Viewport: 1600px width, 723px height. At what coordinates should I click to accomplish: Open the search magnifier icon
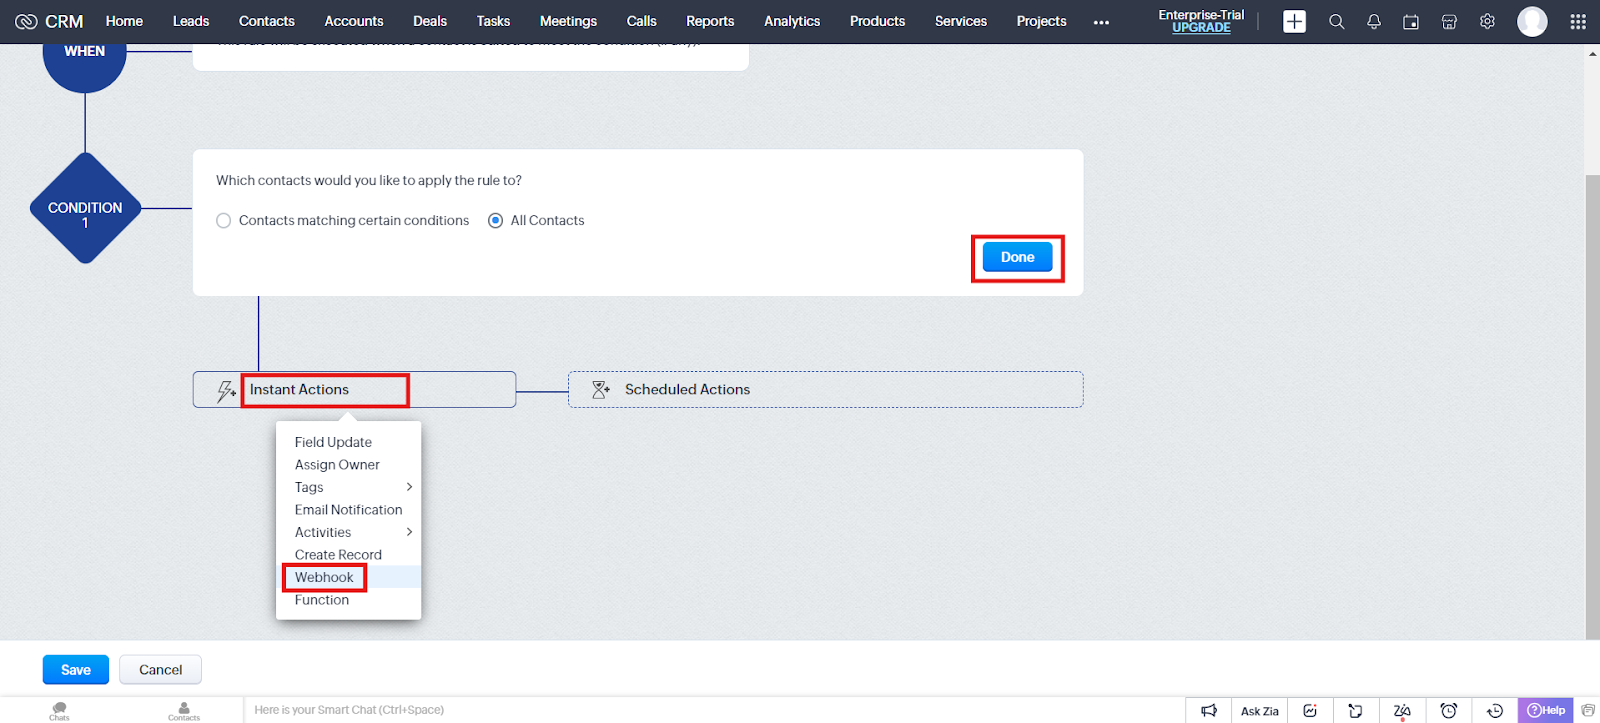pyautogui.click(x=1336, y=21)
